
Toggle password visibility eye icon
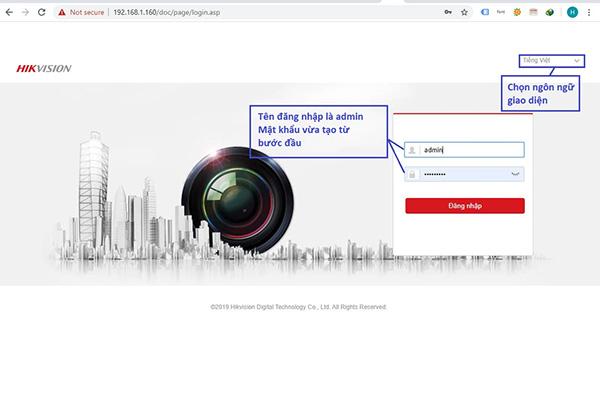point(515,174)
